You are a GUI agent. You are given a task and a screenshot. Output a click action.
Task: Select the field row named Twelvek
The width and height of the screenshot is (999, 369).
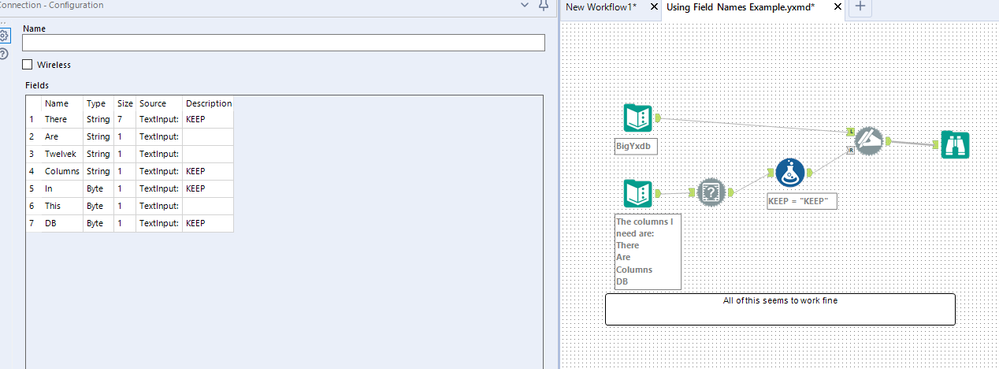point(130,154)
